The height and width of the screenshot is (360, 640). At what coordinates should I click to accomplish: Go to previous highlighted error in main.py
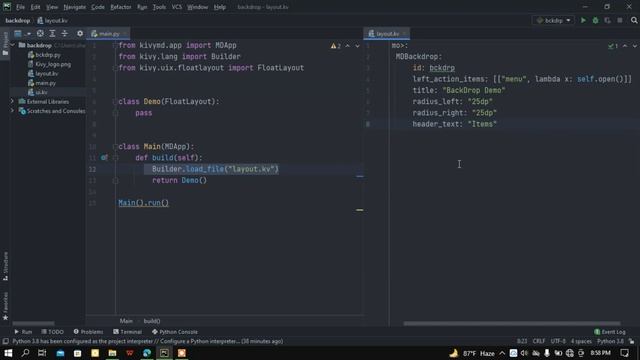pos(348,46)
